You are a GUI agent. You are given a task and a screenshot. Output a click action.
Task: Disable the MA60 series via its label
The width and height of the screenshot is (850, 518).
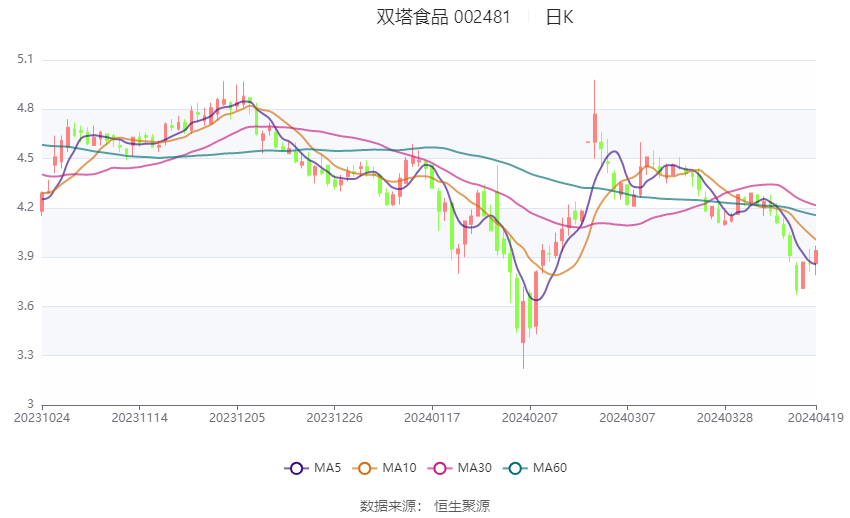coord(550,468)
